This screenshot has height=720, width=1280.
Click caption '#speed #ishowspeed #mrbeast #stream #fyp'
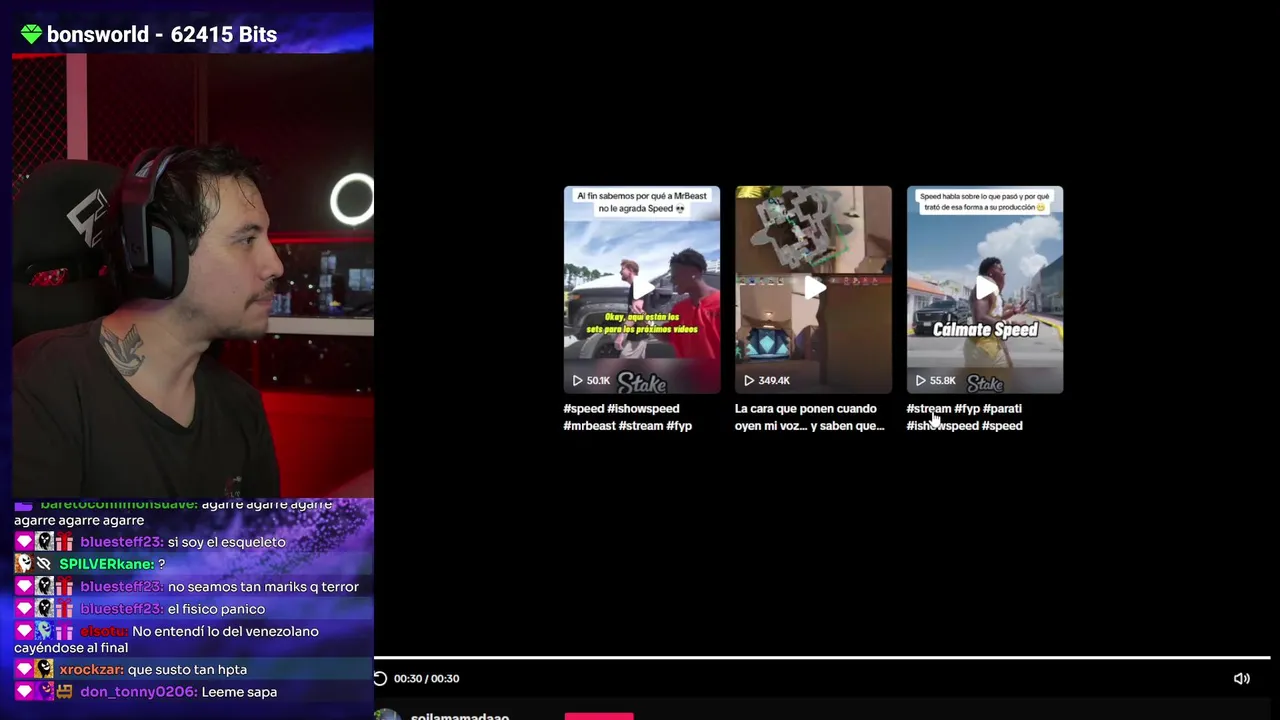point(627,417)
